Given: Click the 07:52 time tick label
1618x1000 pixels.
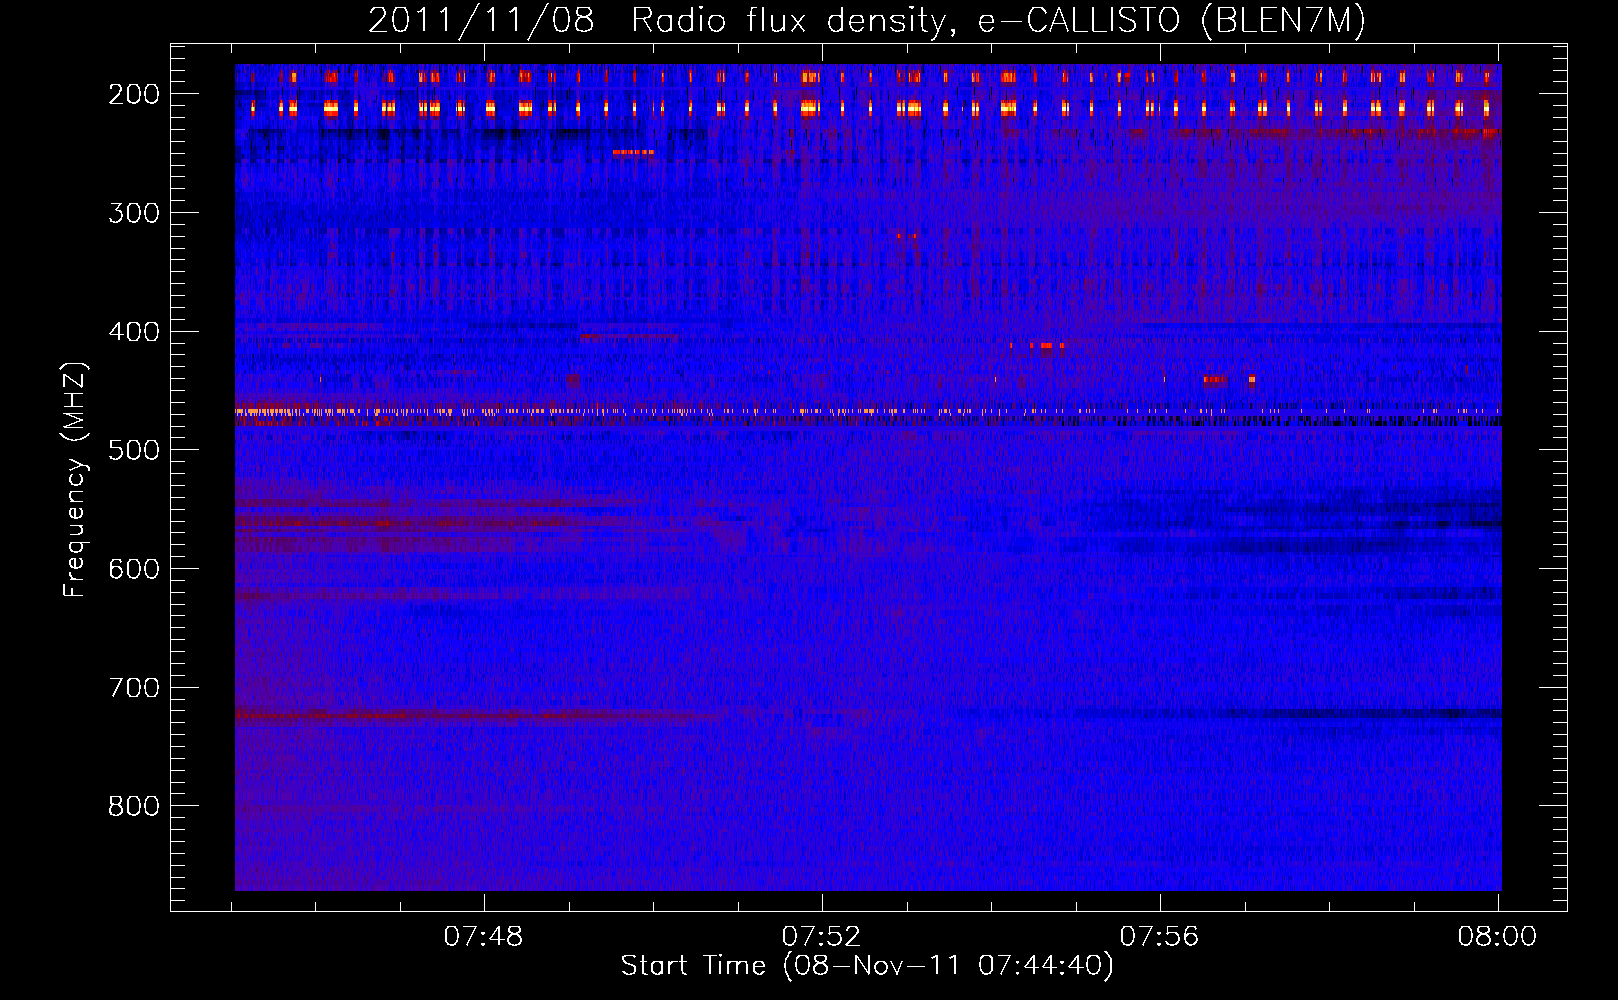Looking at the screenshot, I should 822,937.
